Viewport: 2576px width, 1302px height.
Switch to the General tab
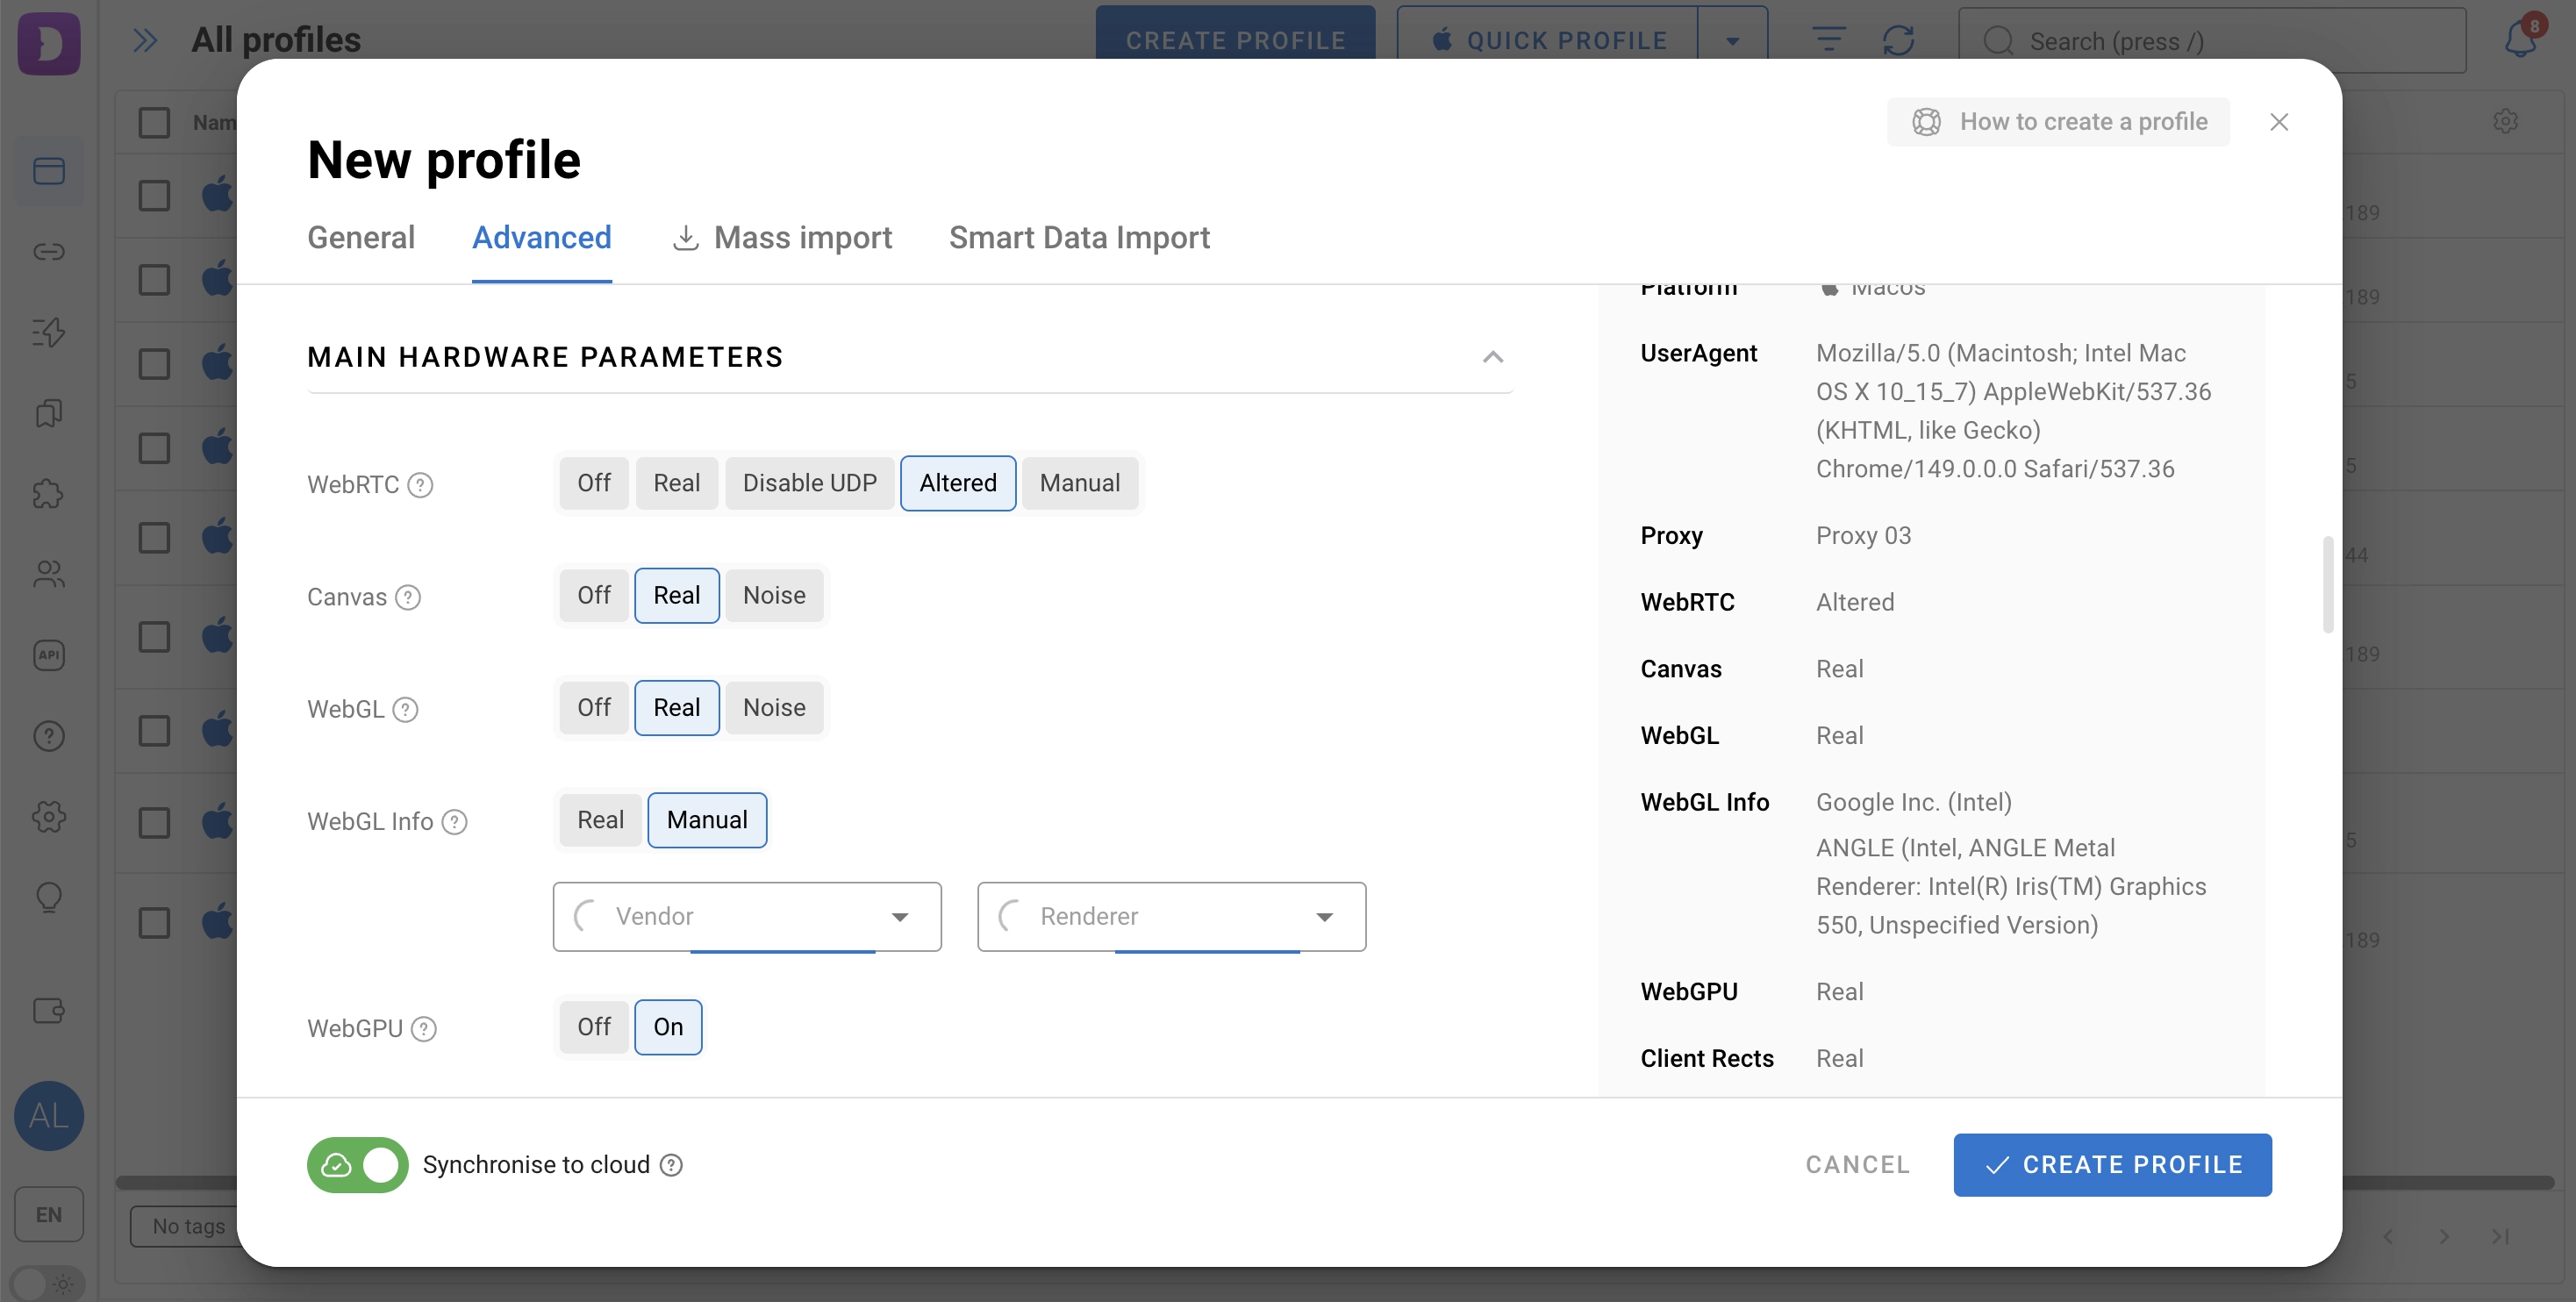point(360,238)
